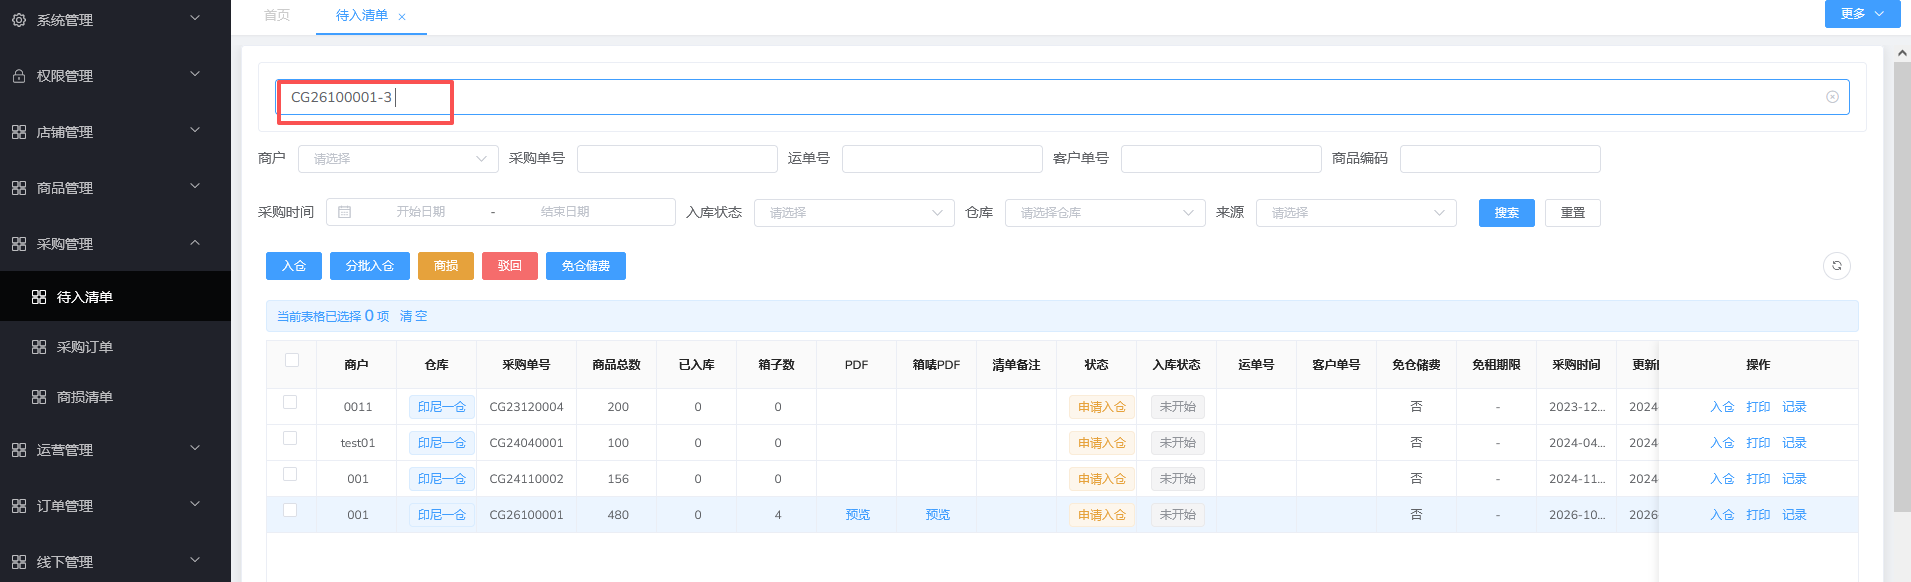This screenshot has width=1911, height=582.
Task: Click the blue 入仓 toolbar button
Action: click(x=294, y=266)
